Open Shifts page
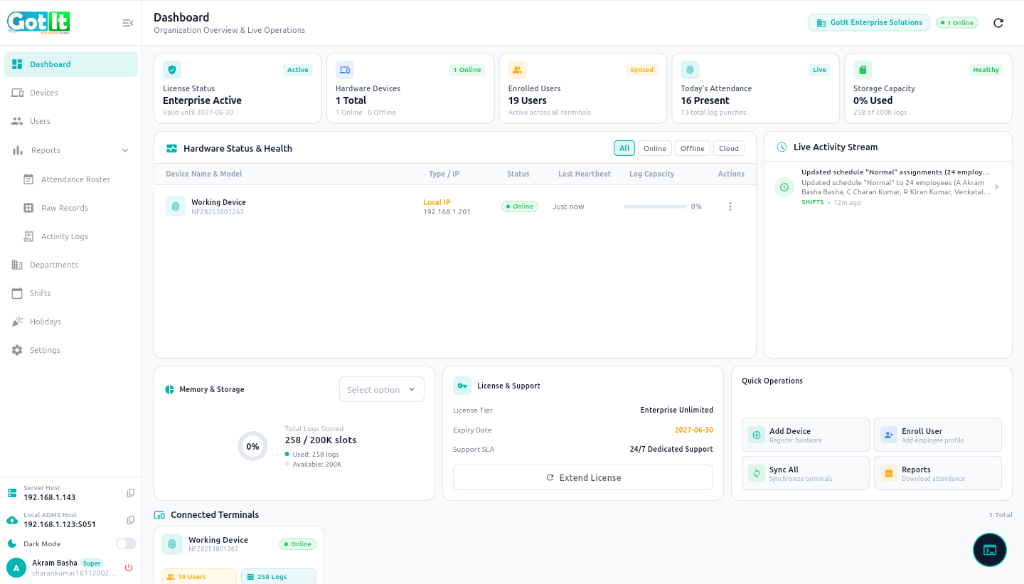Image resolution: width=1024 pixels, height=584 pixels. point(71,293)
